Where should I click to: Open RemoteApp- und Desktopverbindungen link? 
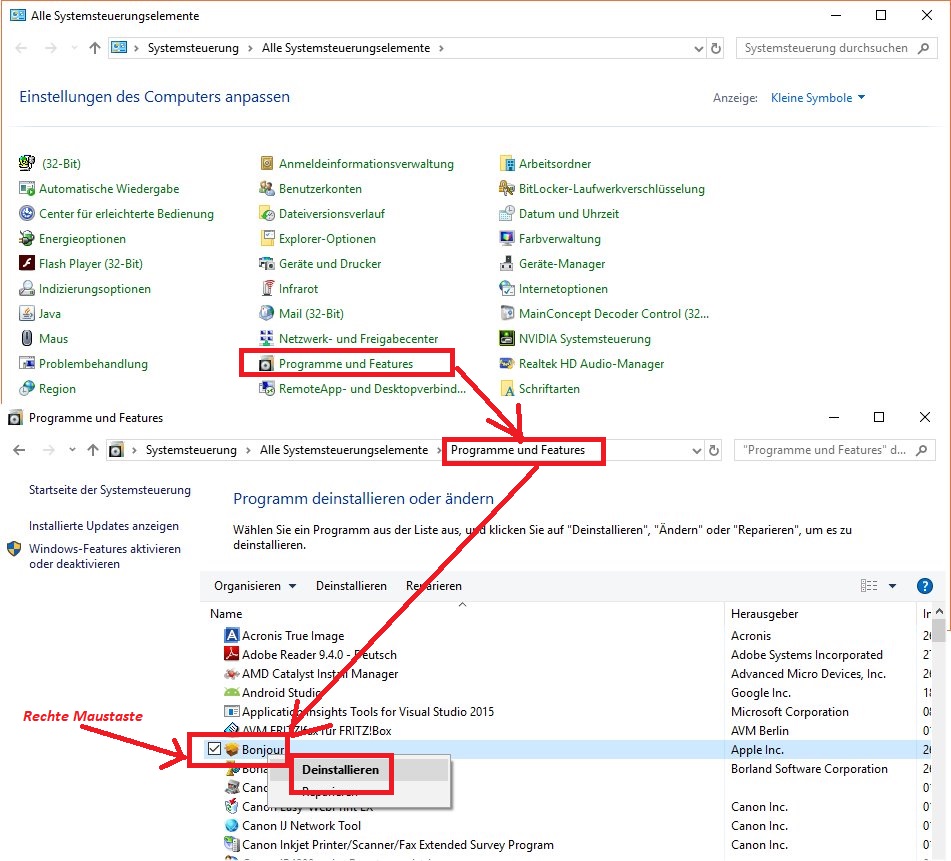coord(372,389)
